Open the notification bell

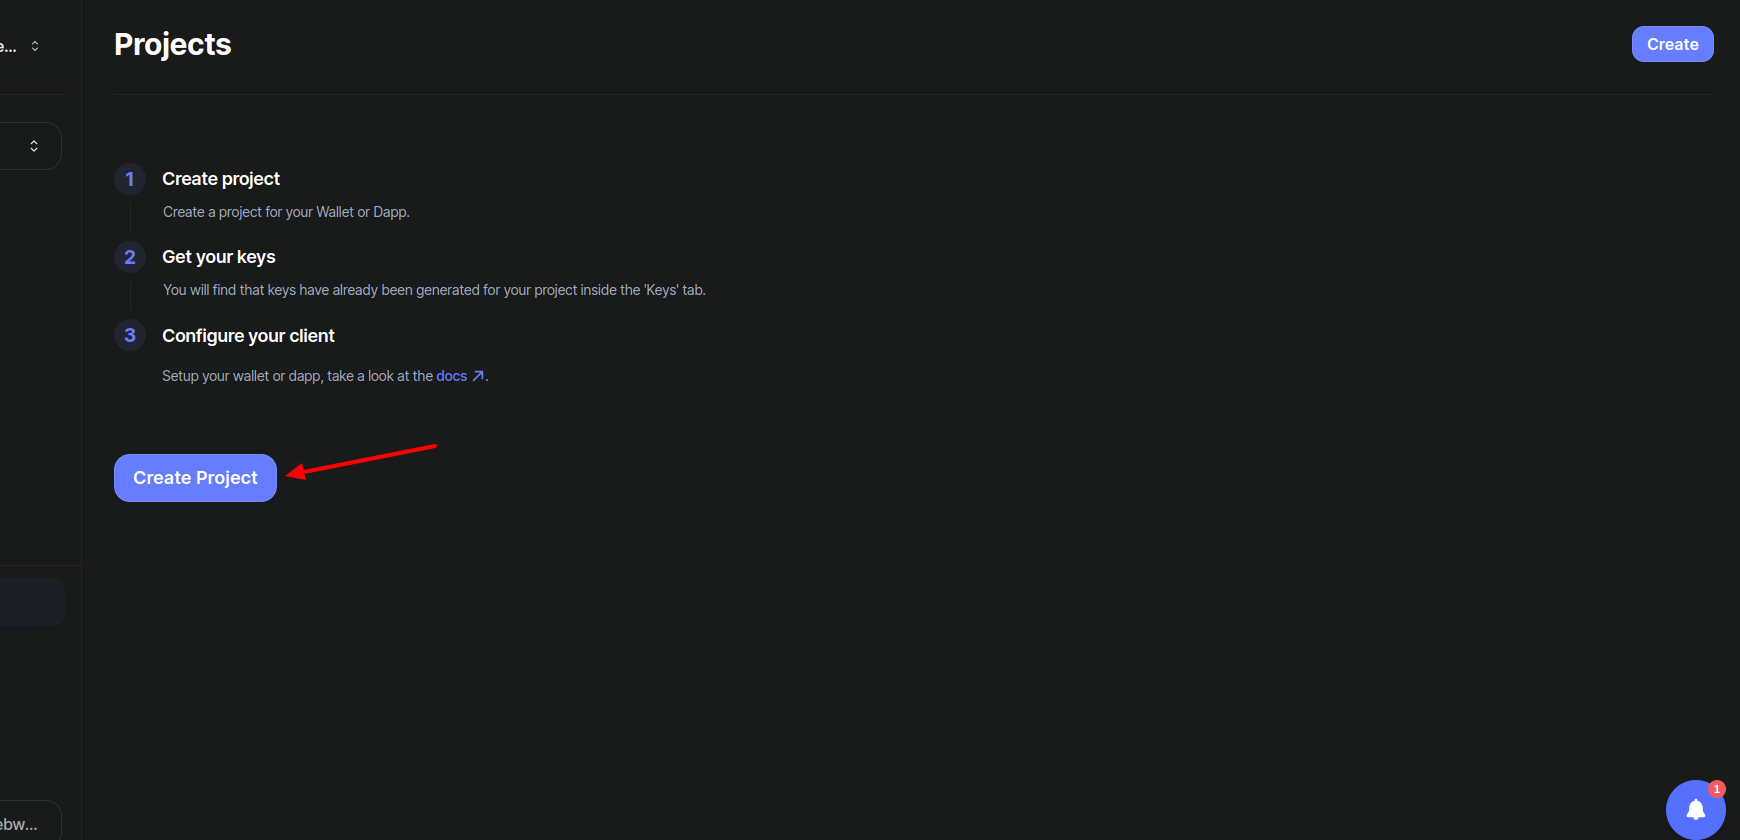1695,809
